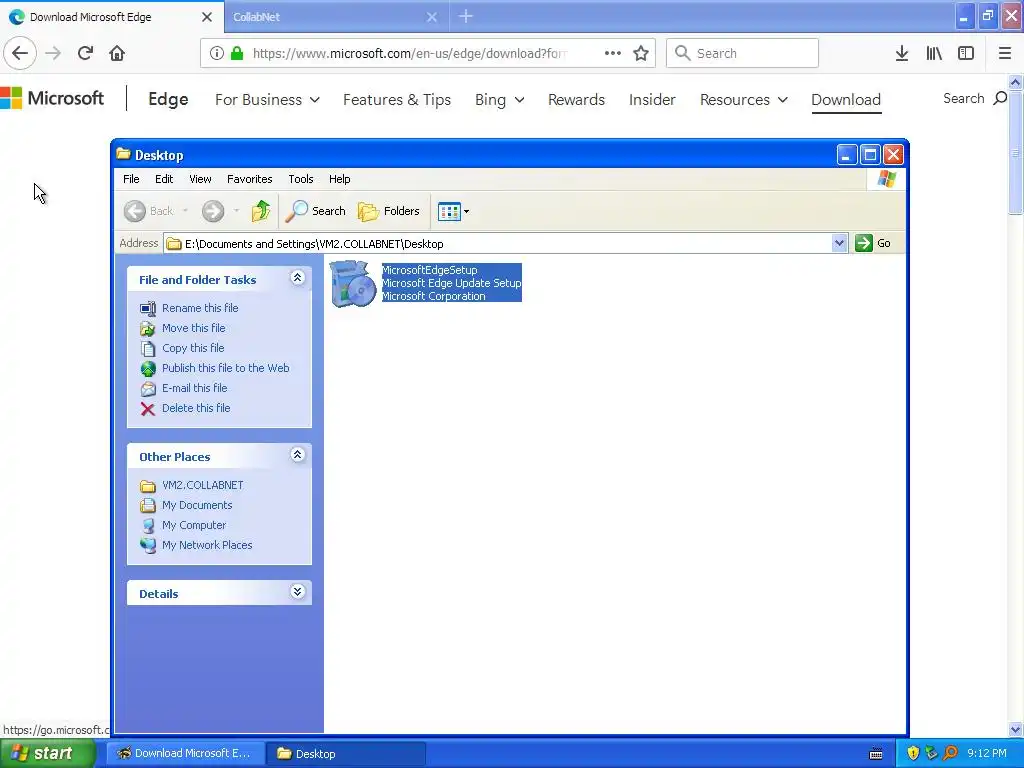The width and height of the screenshot is (1024, 768).
Task: Toggle the Firefox sidebar icon
Action: [x=966, y=53]
